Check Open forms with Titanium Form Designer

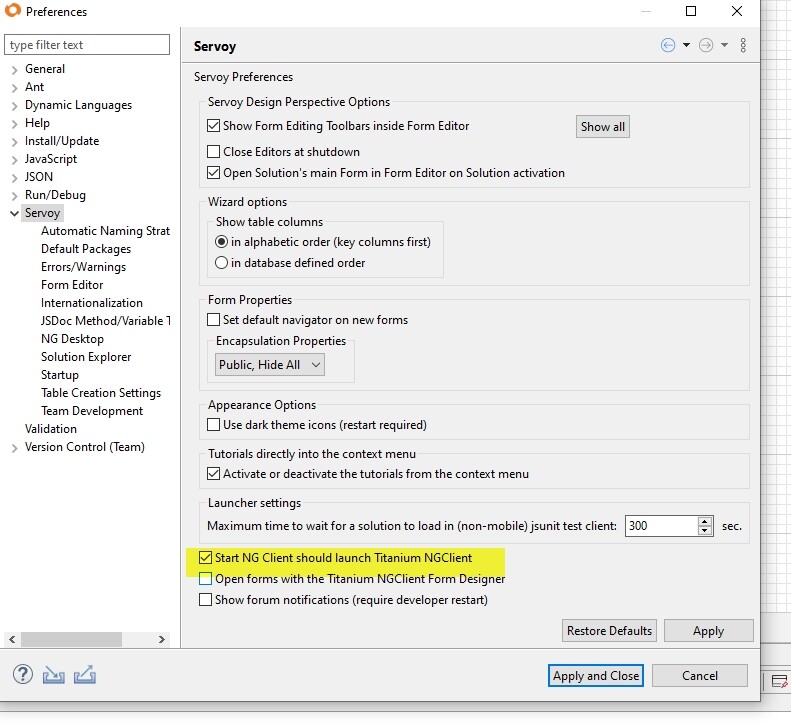(205, 579)
